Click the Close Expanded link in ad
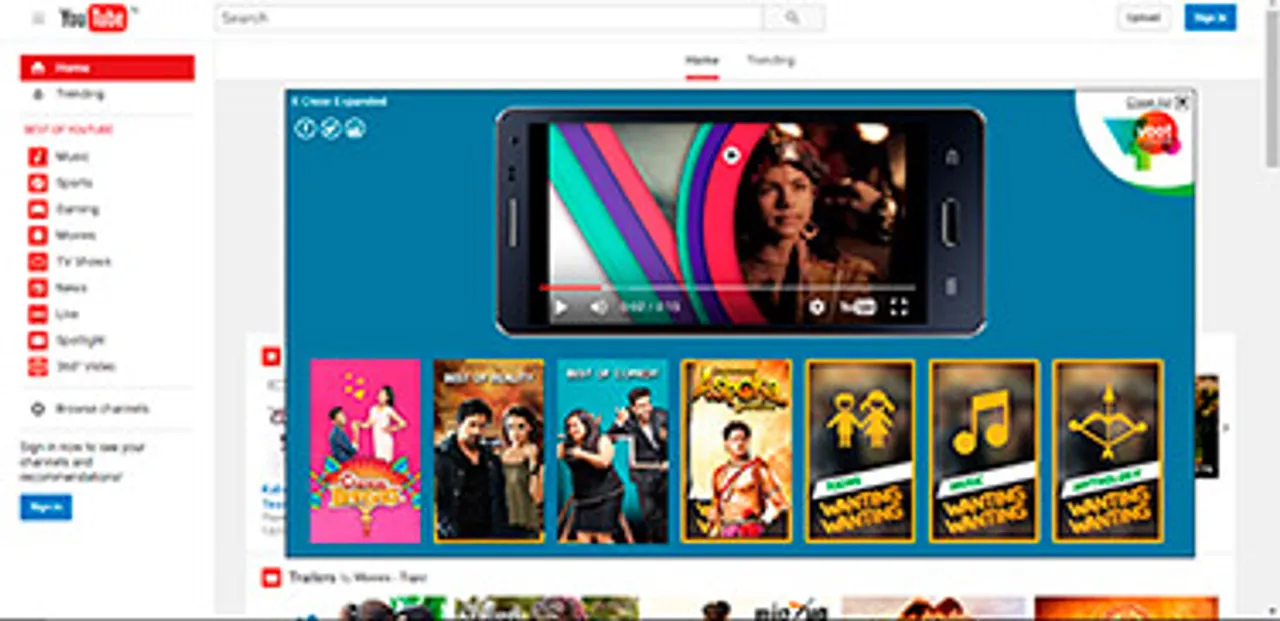 click(x=339, y=101)
